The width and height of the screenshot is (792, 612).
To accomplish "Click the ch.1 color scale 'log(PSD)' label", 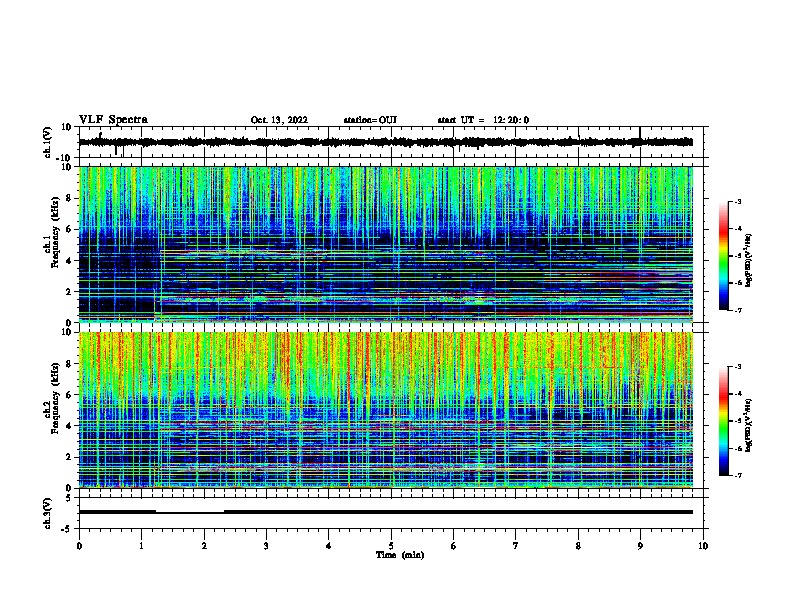I will click(749, 260).
